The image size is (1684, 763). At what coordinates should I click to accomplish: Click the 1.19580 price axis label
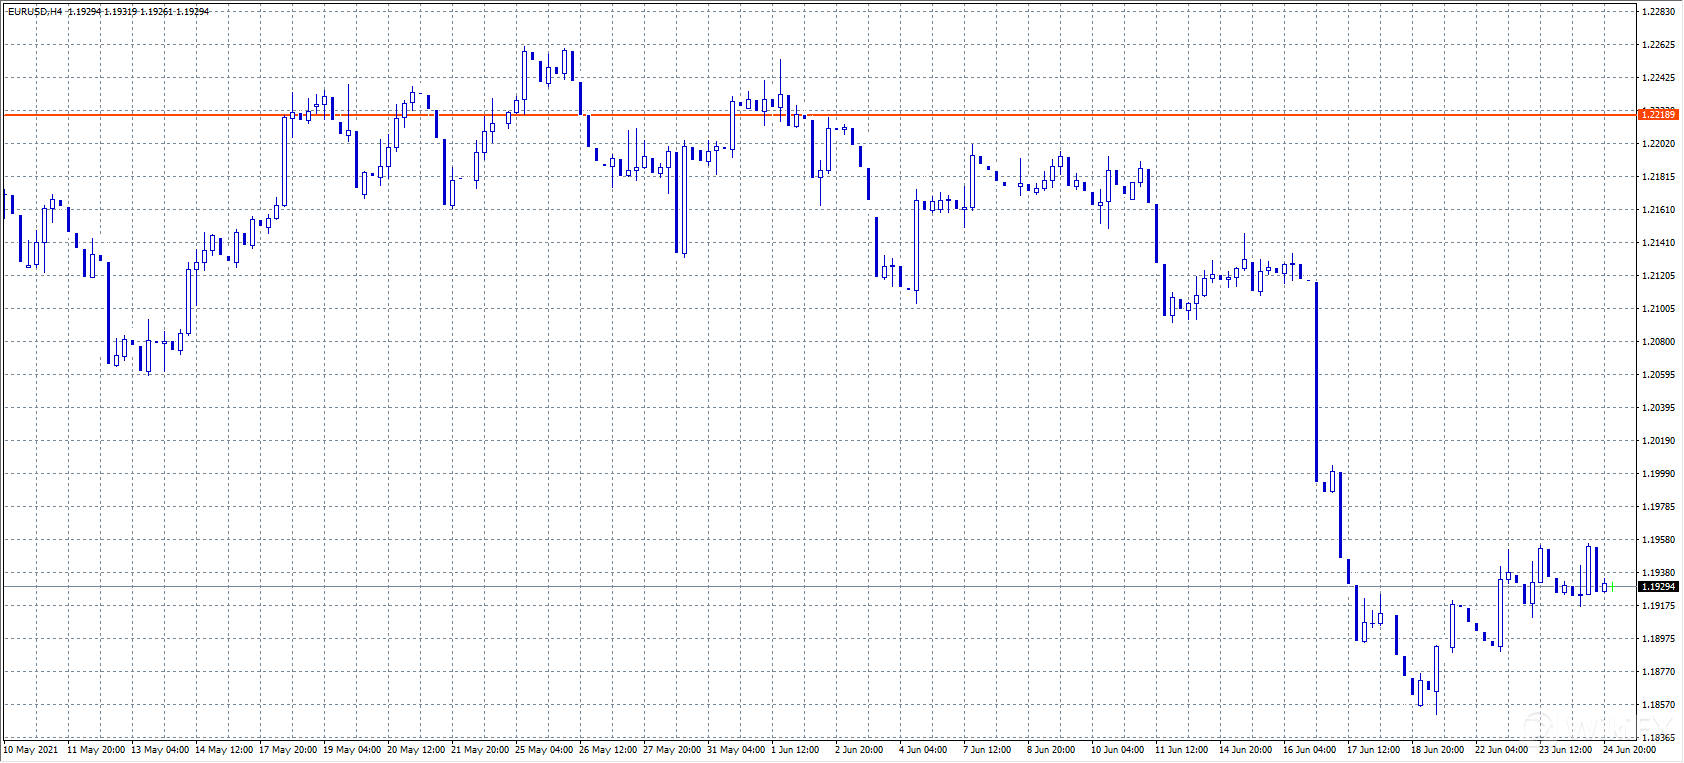[1659, 540]
